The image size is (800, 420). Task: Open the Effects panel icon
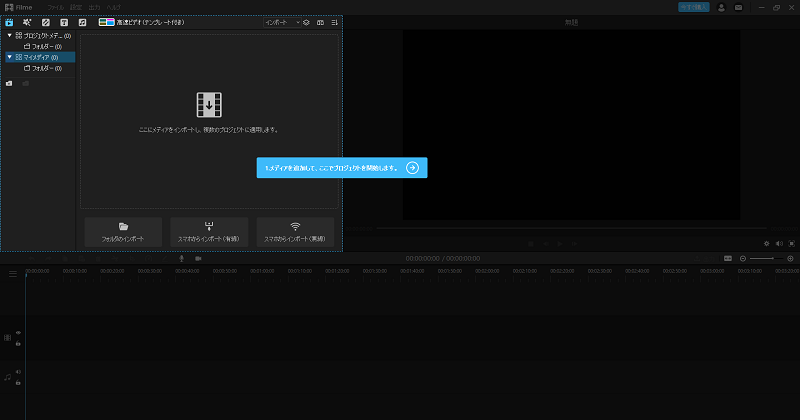(27, 22)
